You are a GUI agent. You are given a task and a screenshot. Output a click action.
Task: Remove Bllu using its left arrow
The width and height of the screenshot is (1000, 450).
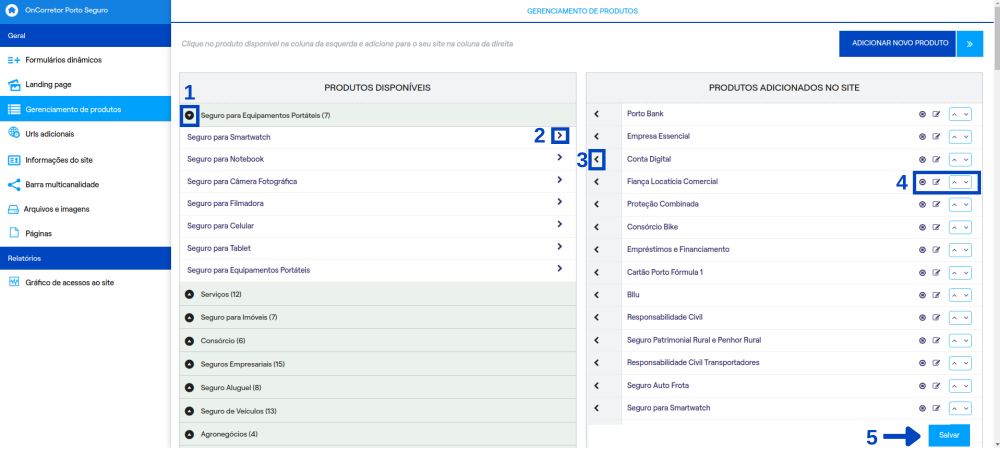click(597, 295)
